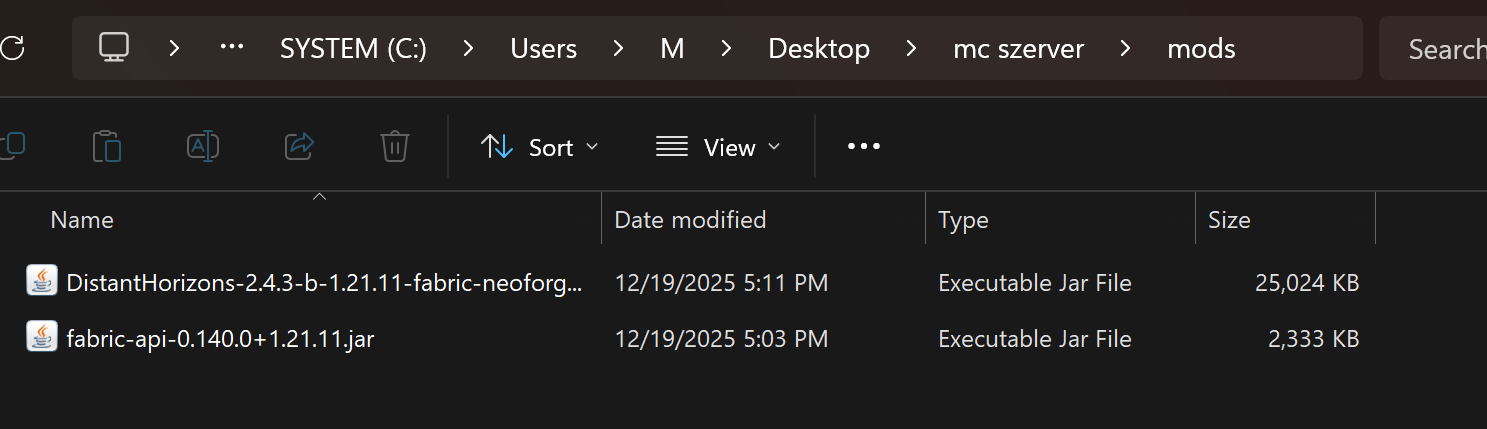Click the Rename icon

203,147
